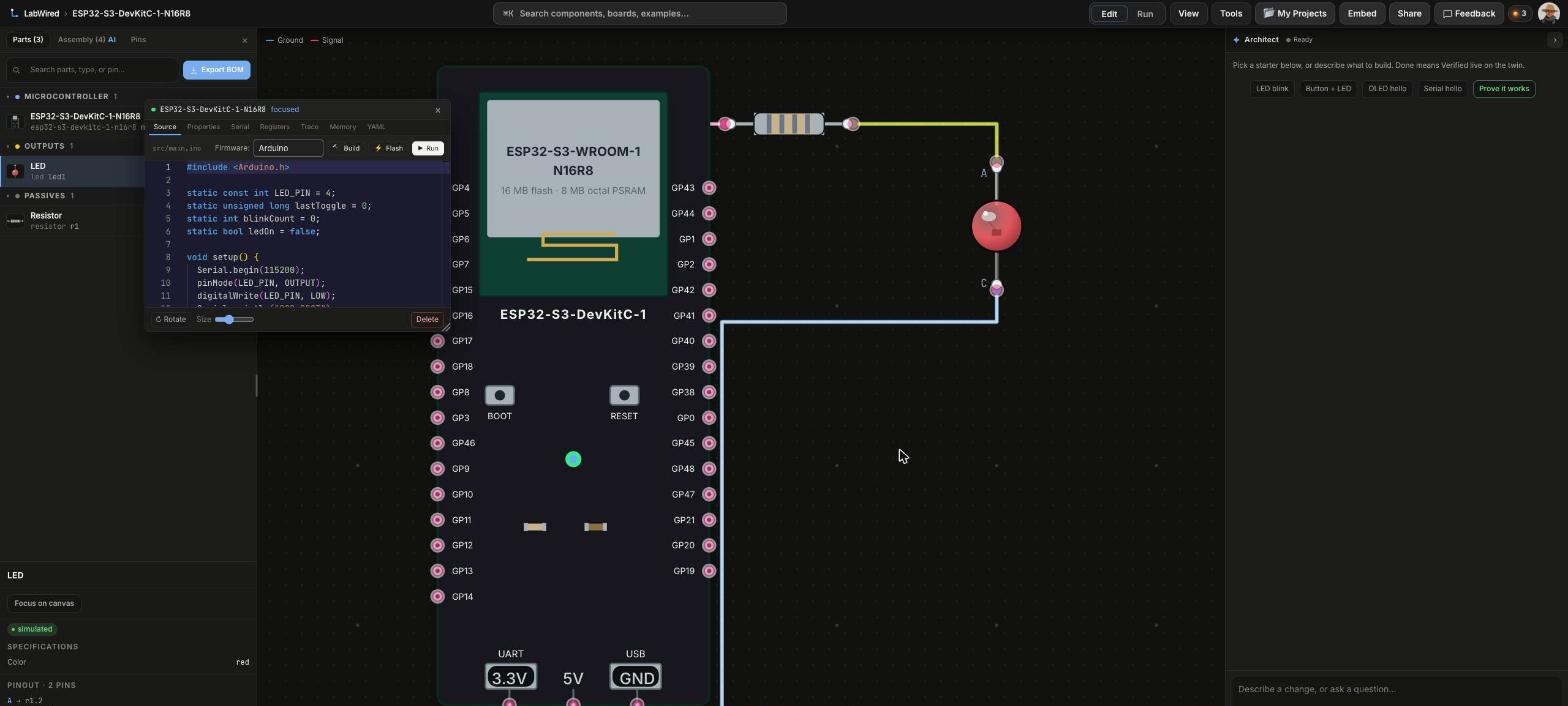
Task: Open the Feedback button
Action: click(x=1469, y=14)
